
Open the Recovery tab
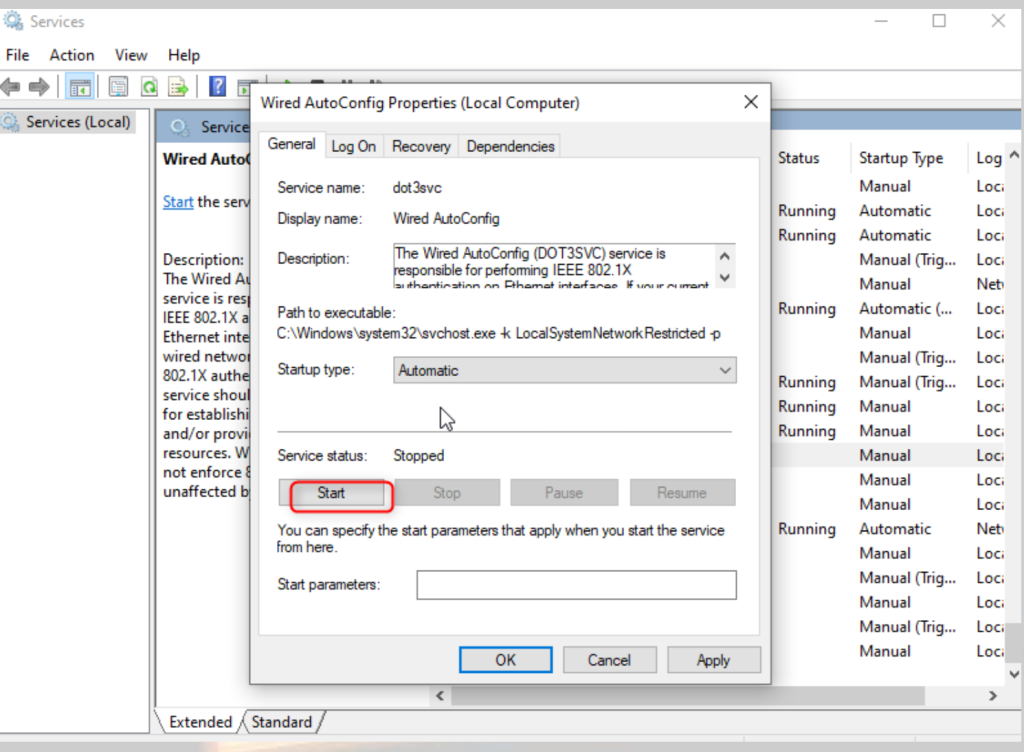pos(420,146)
